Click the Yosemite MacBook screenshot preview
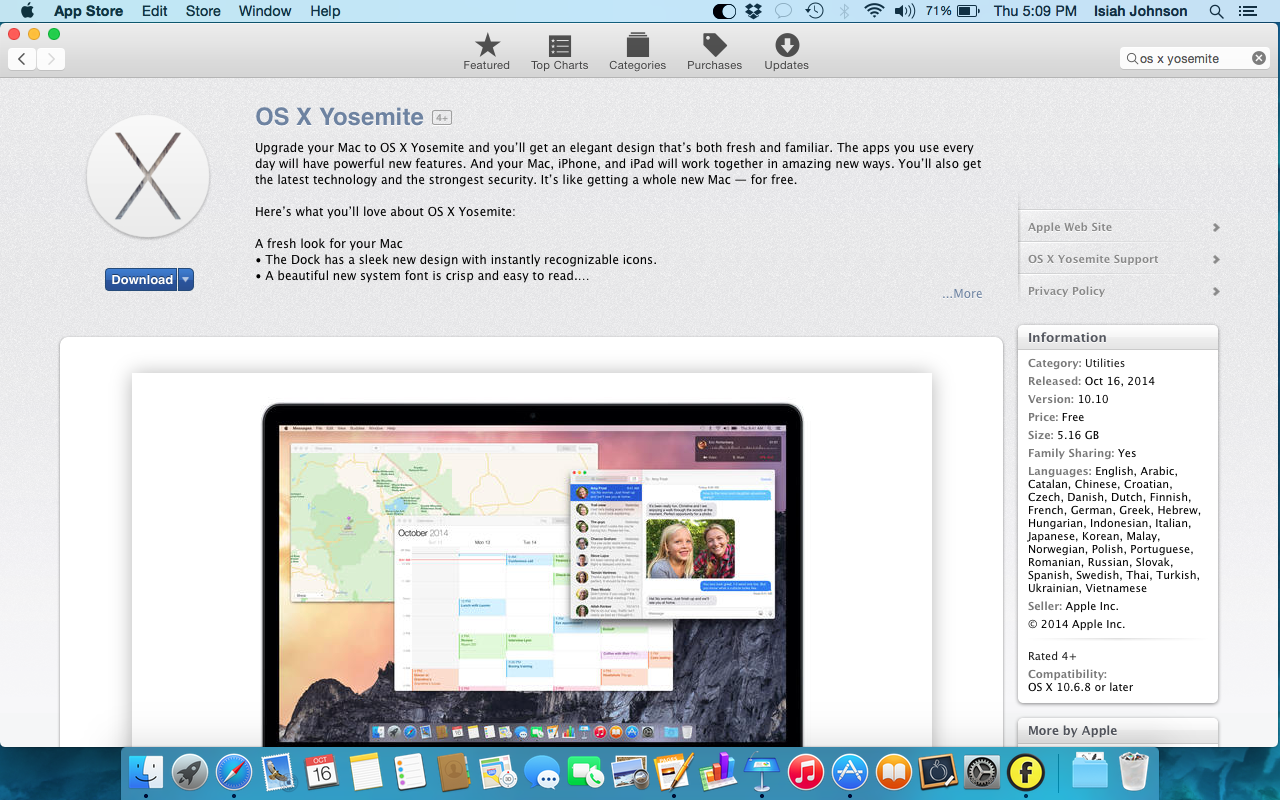This screenshot has width=1280, height=800. point(532,559)
